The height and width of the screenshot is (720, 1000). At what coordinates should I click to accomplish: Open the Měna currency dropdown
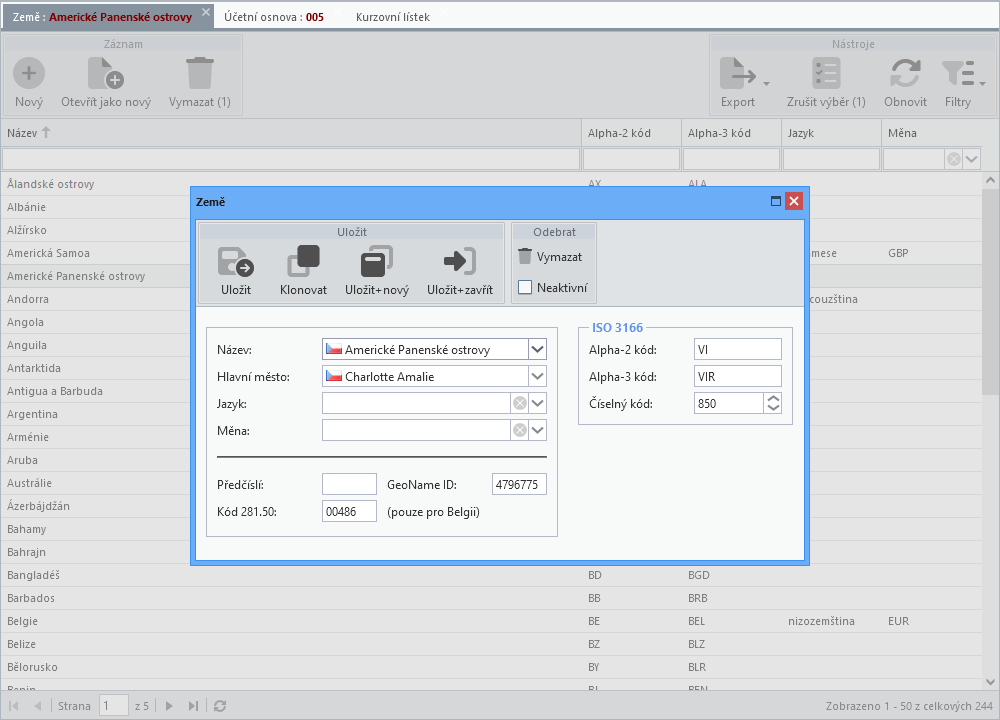(x=538, y=430)
